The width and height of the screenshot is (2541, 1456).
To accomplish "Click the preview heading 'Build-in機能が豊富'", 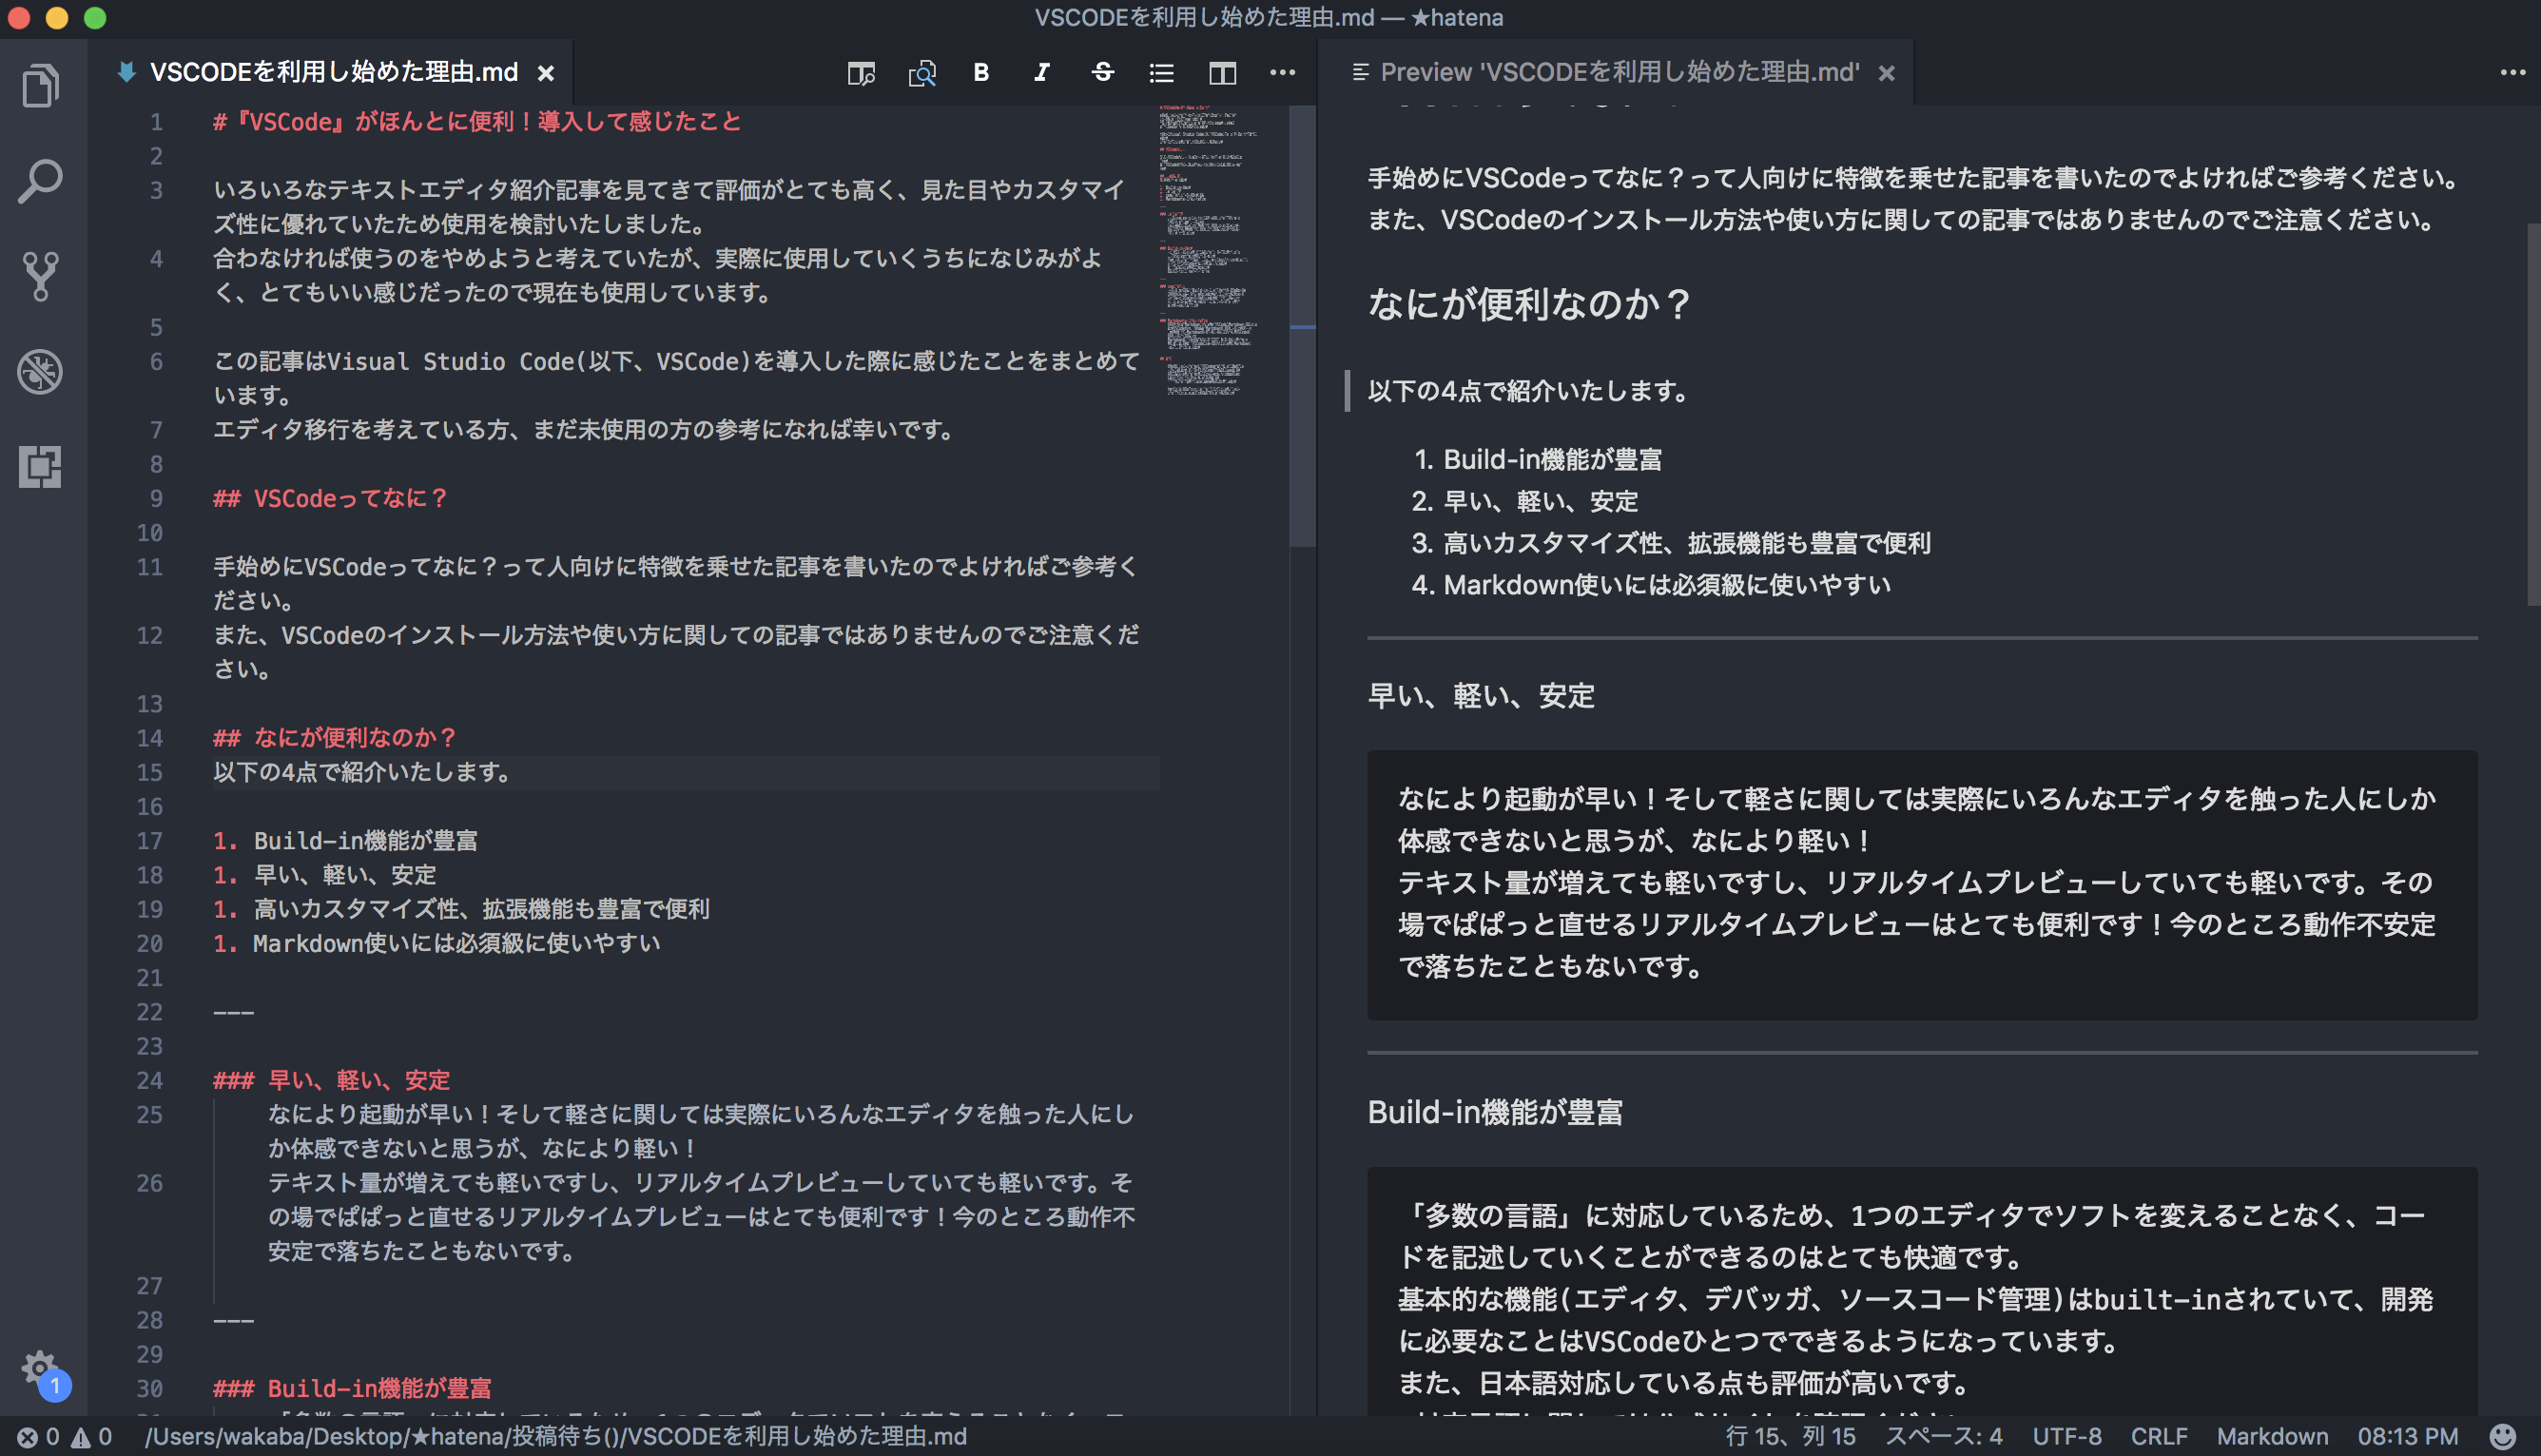I will pos(1495,1112).
